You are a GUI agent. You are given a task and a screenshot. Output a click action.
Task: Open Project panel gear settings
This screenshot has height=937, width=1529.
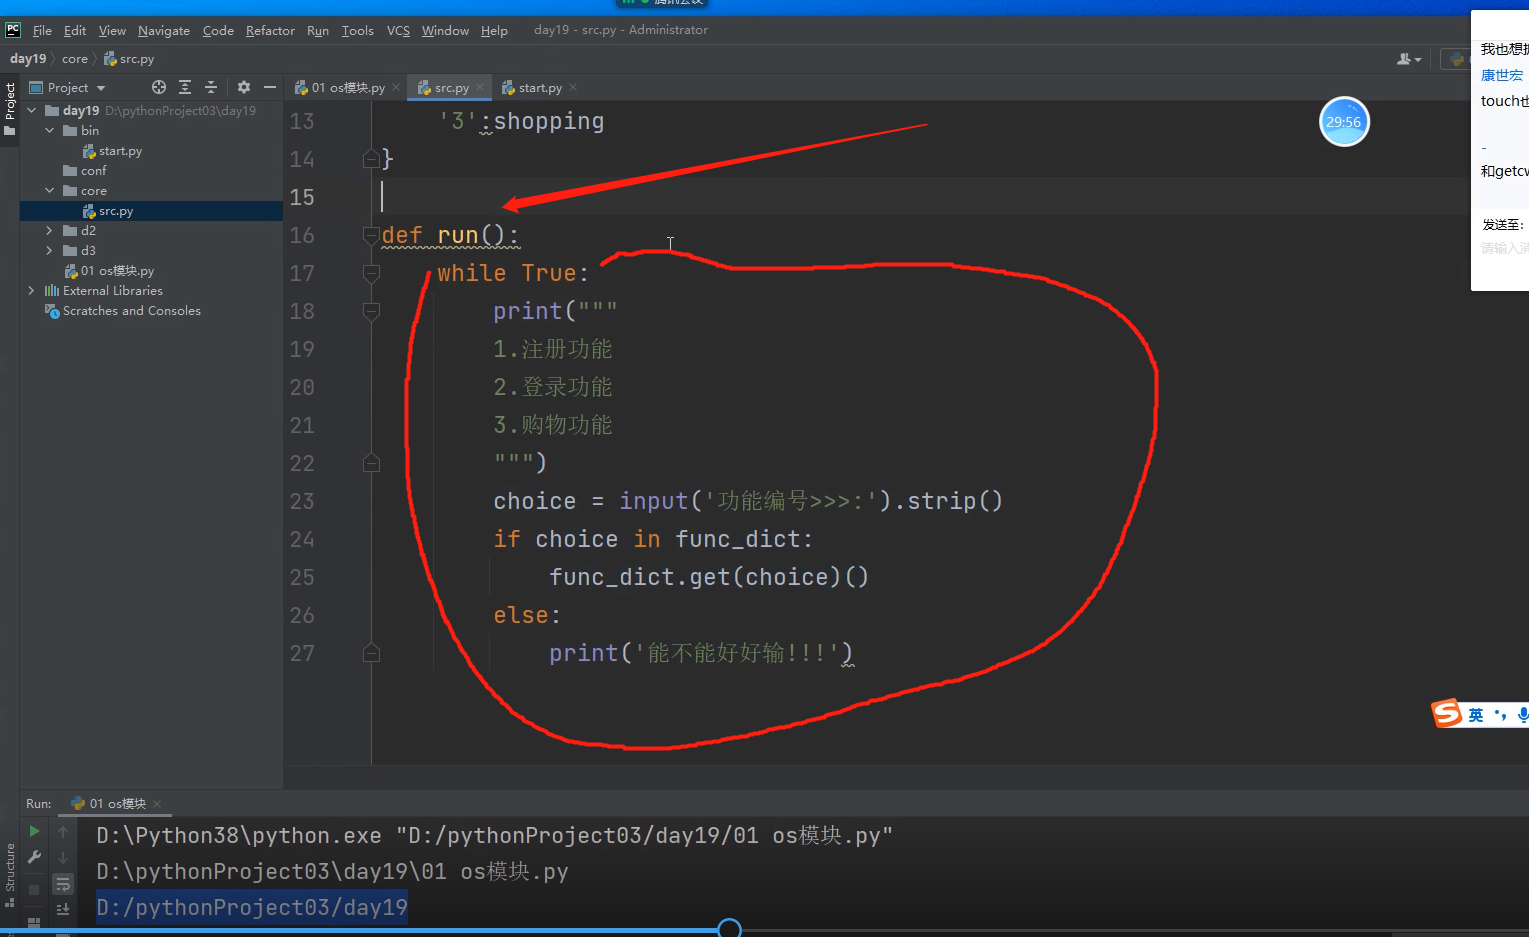(244, 87)
